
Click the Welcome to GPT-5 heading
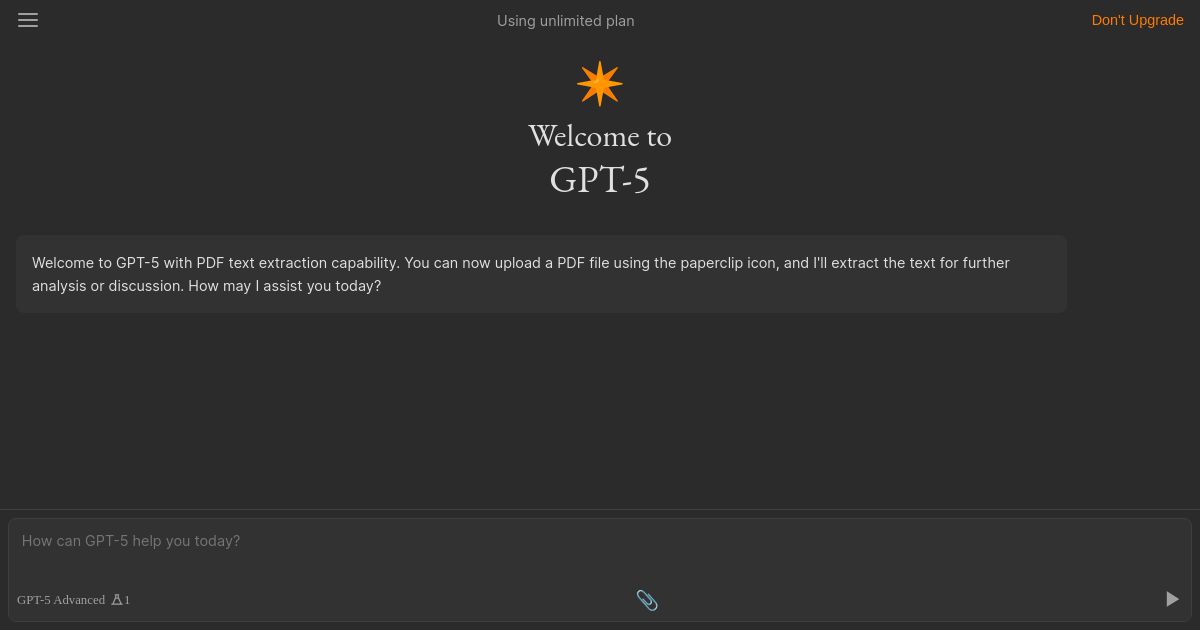(599, 136)
